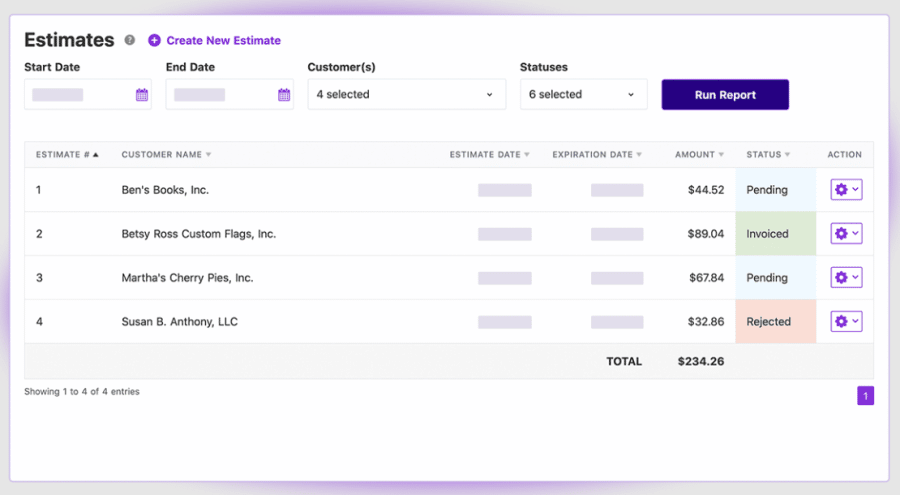Sort table by Amount column header
This screenshot has height=495, width=900.
click(x=699, y=154)
